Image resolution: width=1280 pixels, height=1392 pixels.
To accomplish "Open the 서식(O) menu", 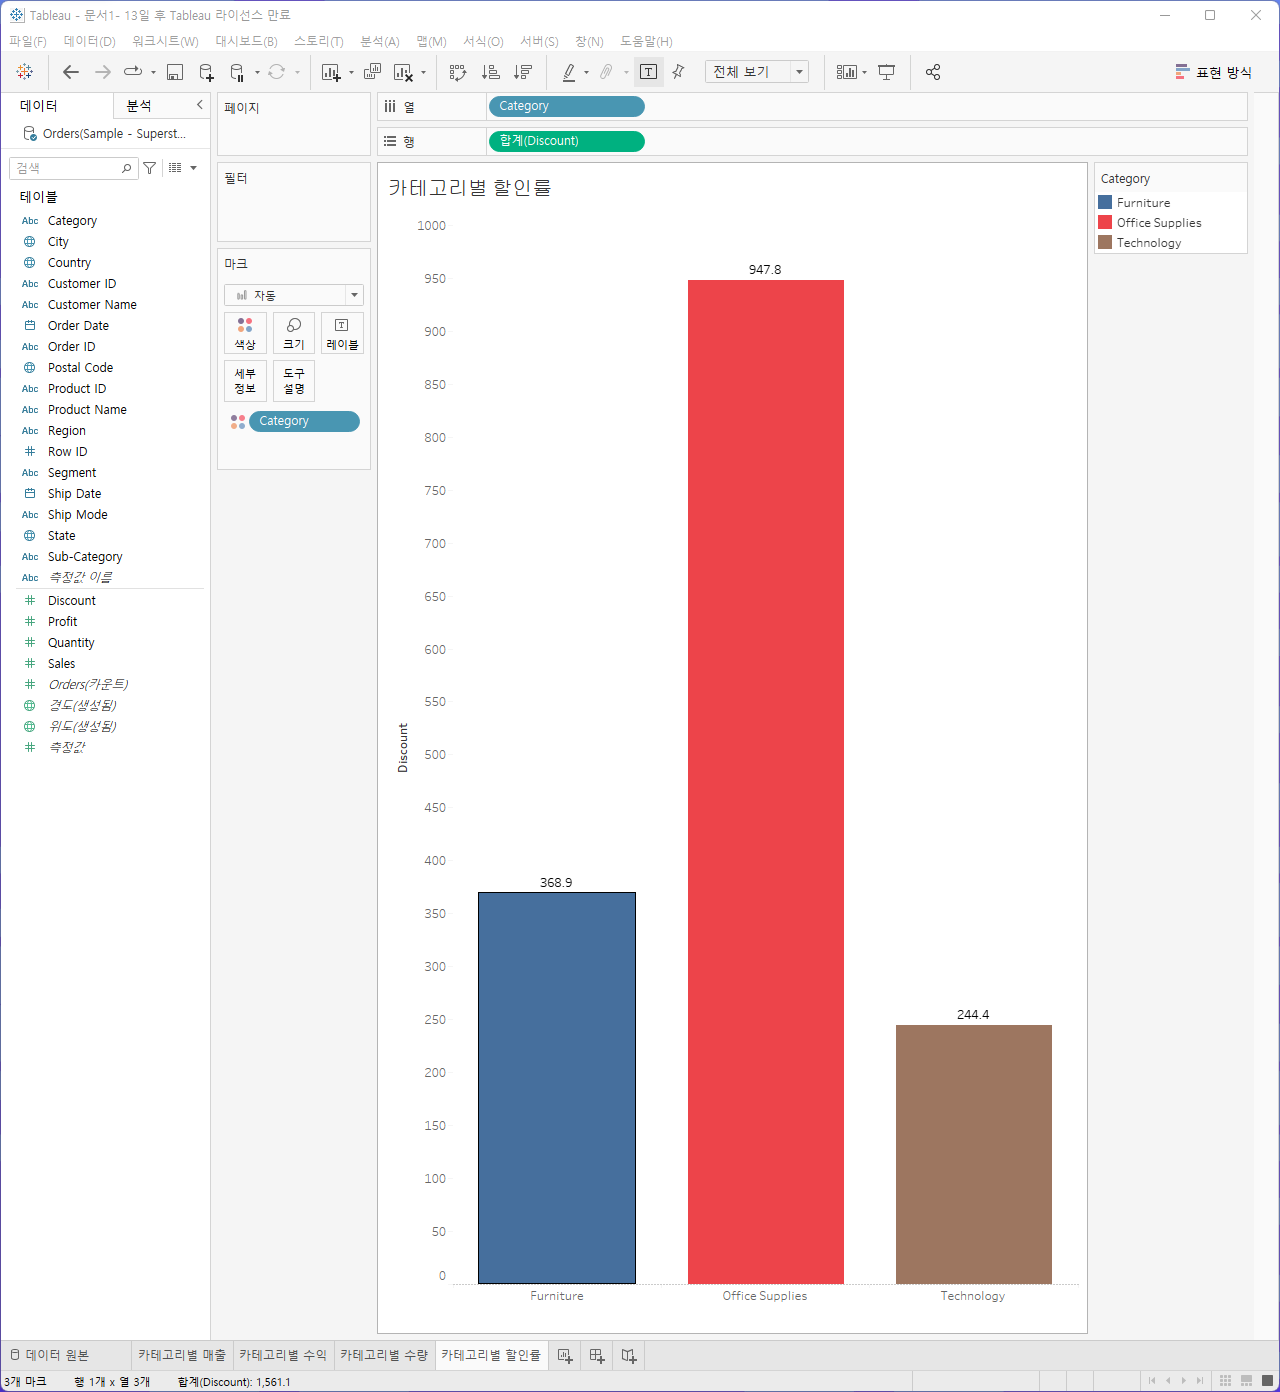I will [483, 41].
